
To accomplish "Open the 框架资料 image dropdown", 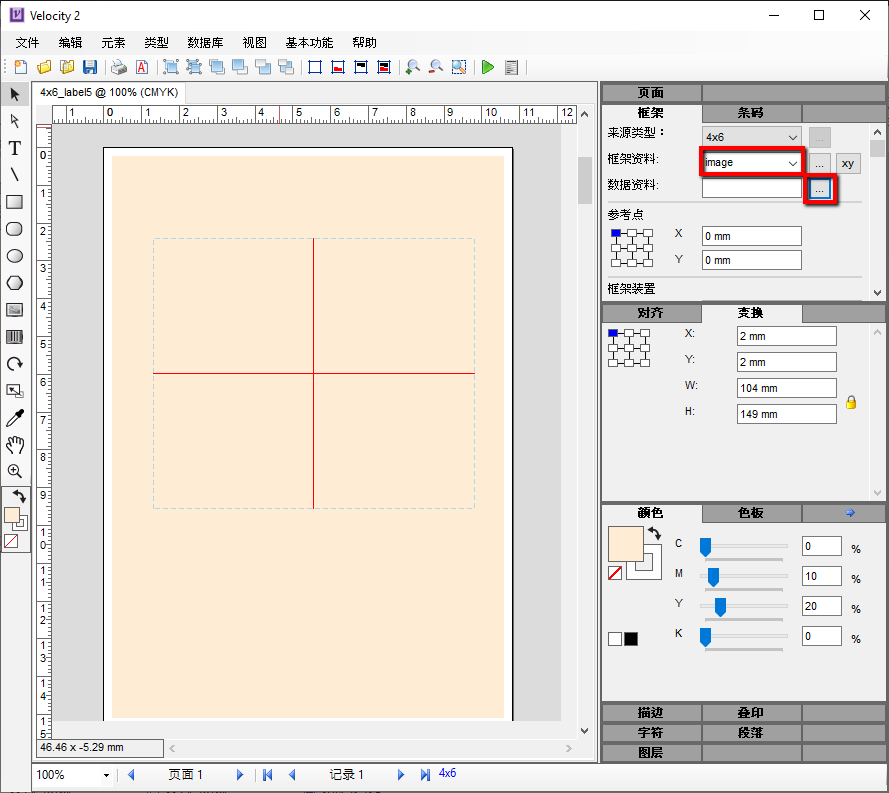I will click(x=751, y=163).
